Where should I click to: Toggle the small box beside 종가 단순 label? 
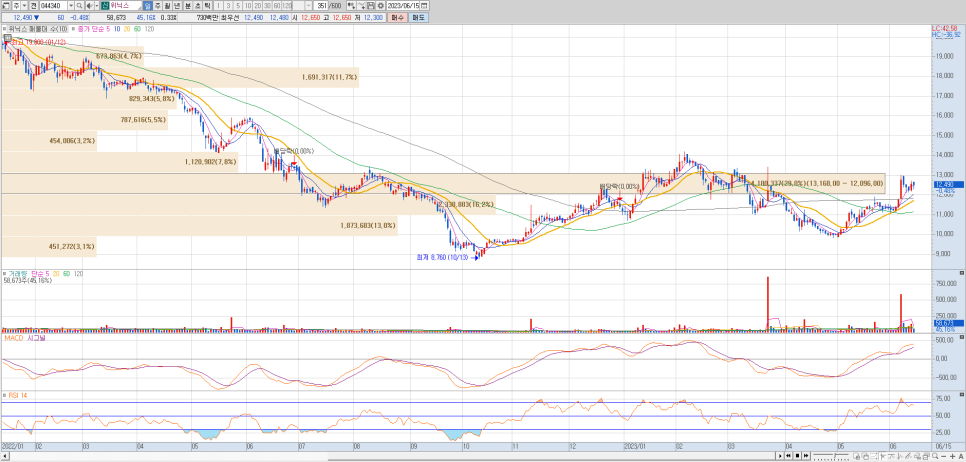(x=73, y=29)
